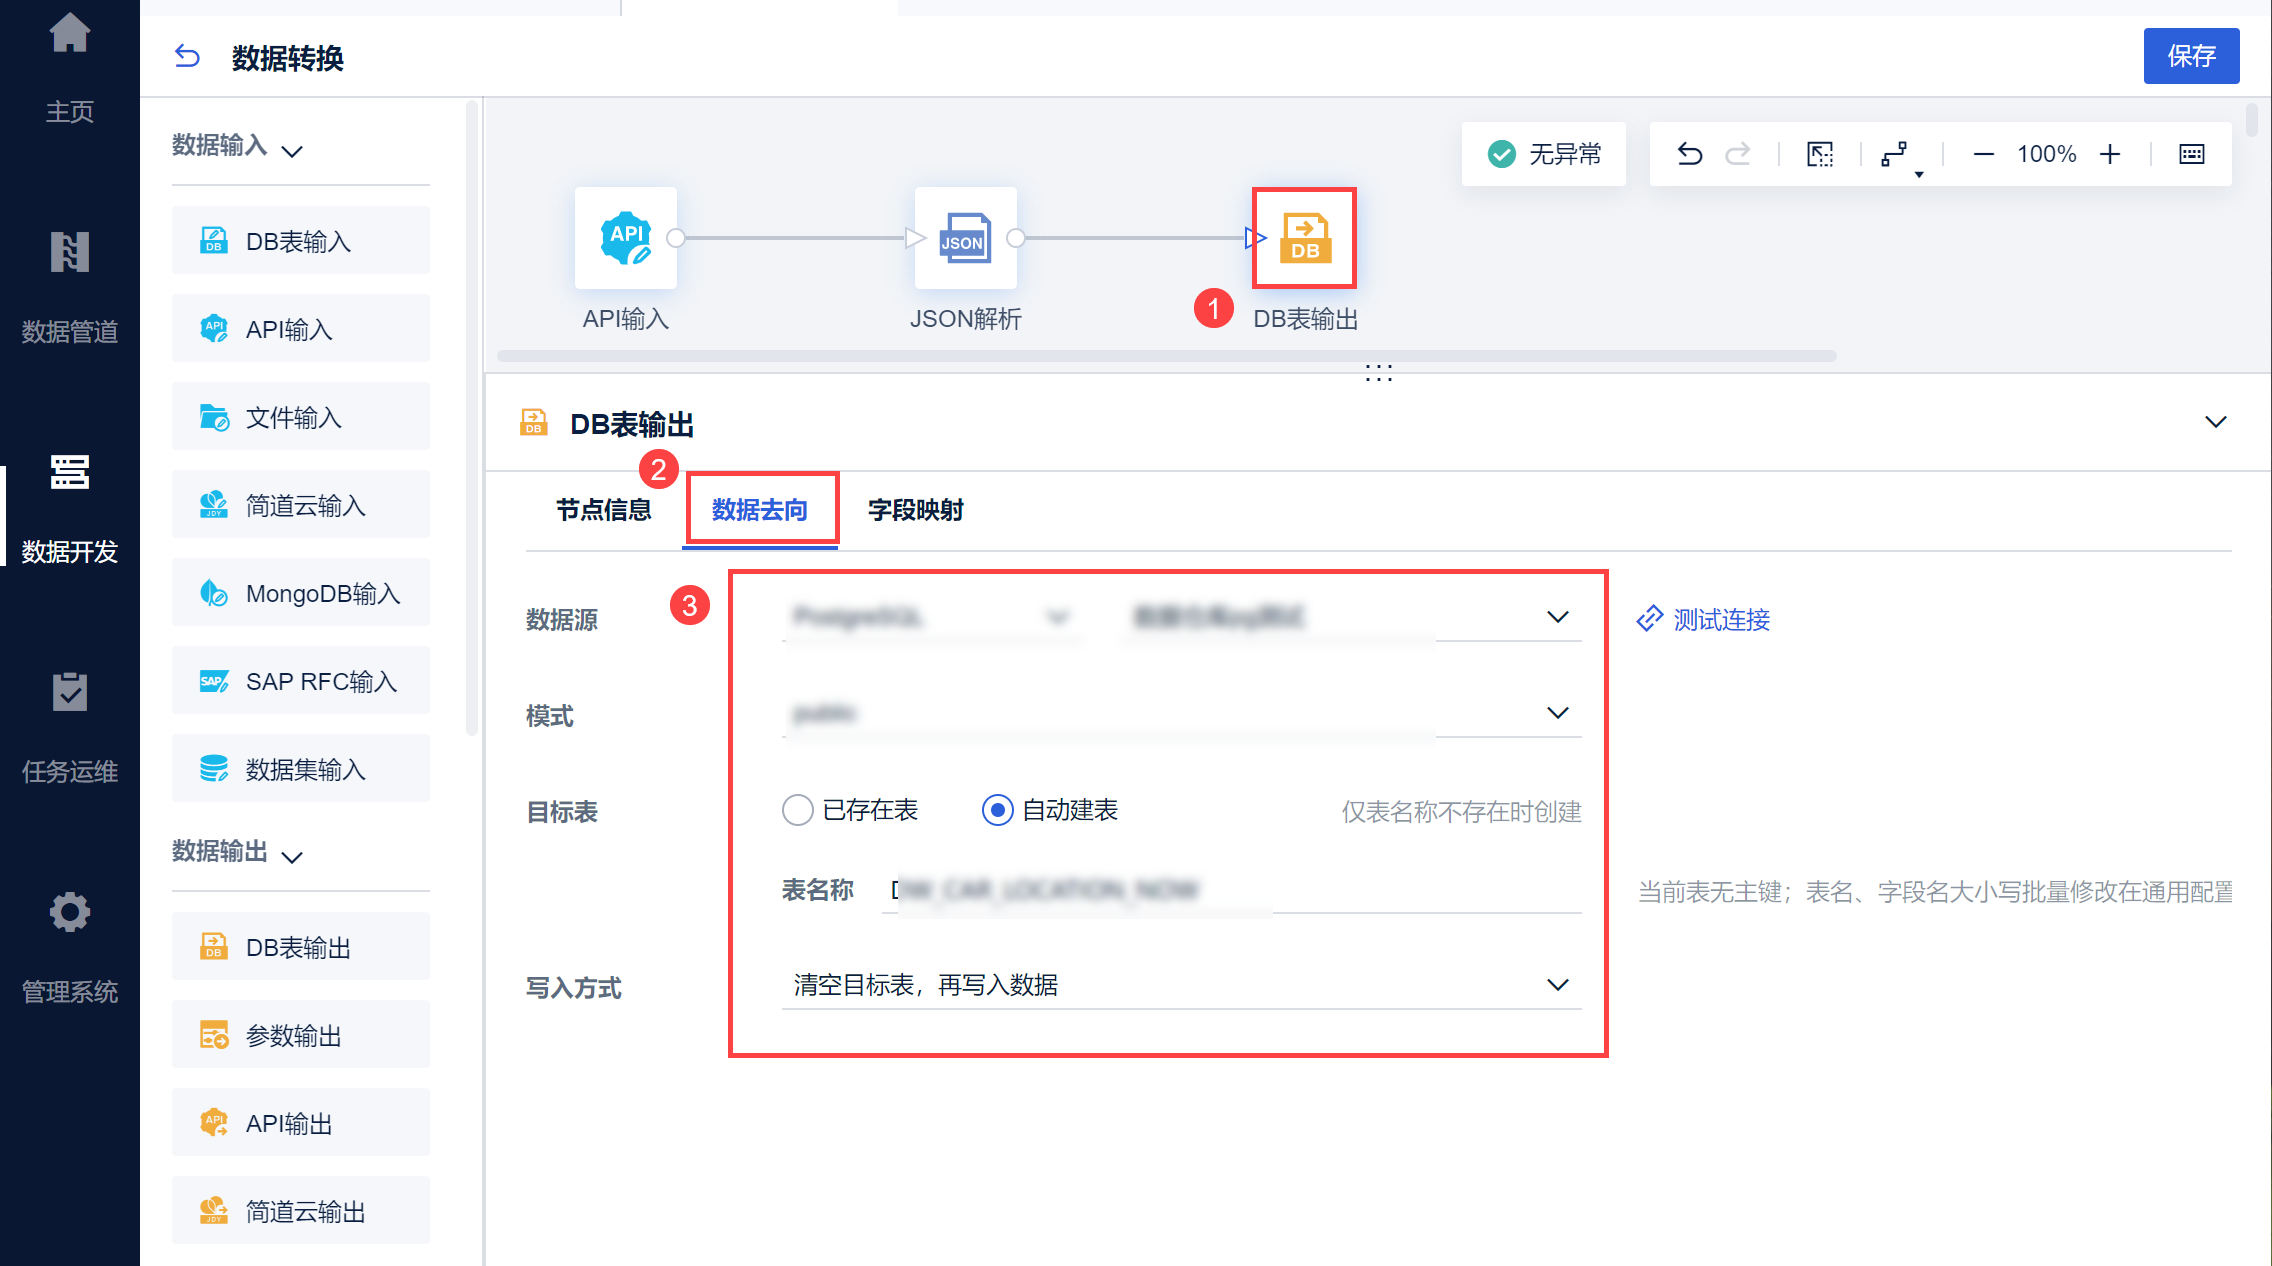Screen dimensions: 2272x1266
Task: Open the 写入方式 dropdown
Action: pos(1180,985)
